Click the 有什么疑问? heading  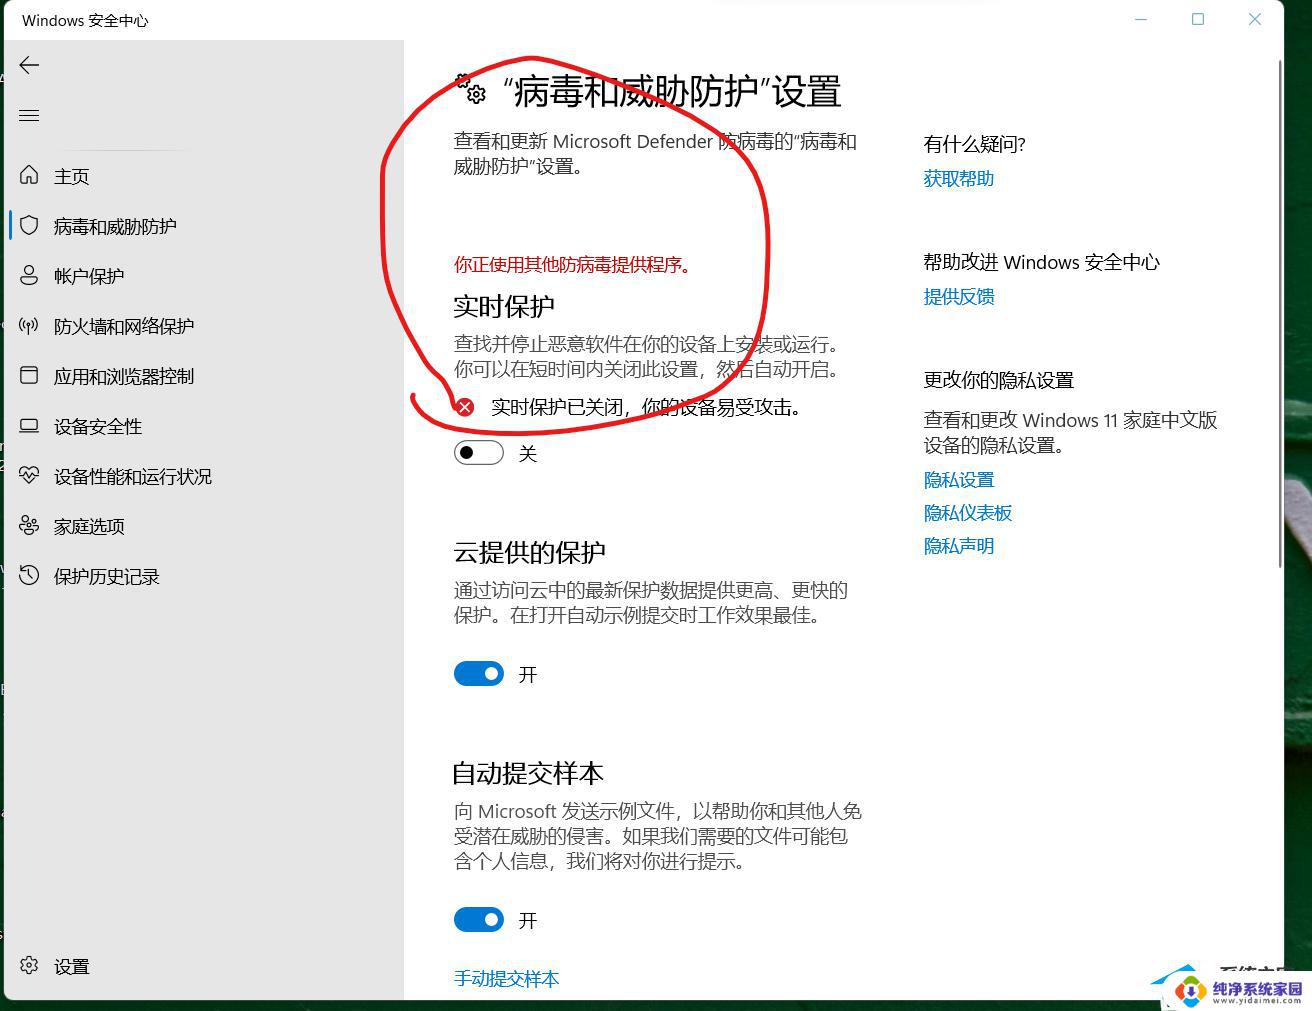point(975,144)
